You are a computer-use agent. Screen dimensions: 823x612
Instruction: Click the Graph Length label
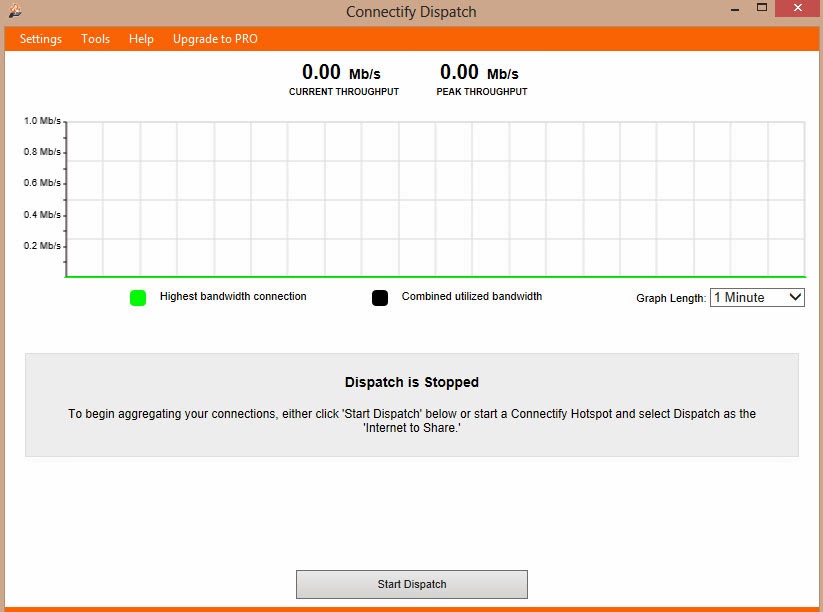(672, 297)
